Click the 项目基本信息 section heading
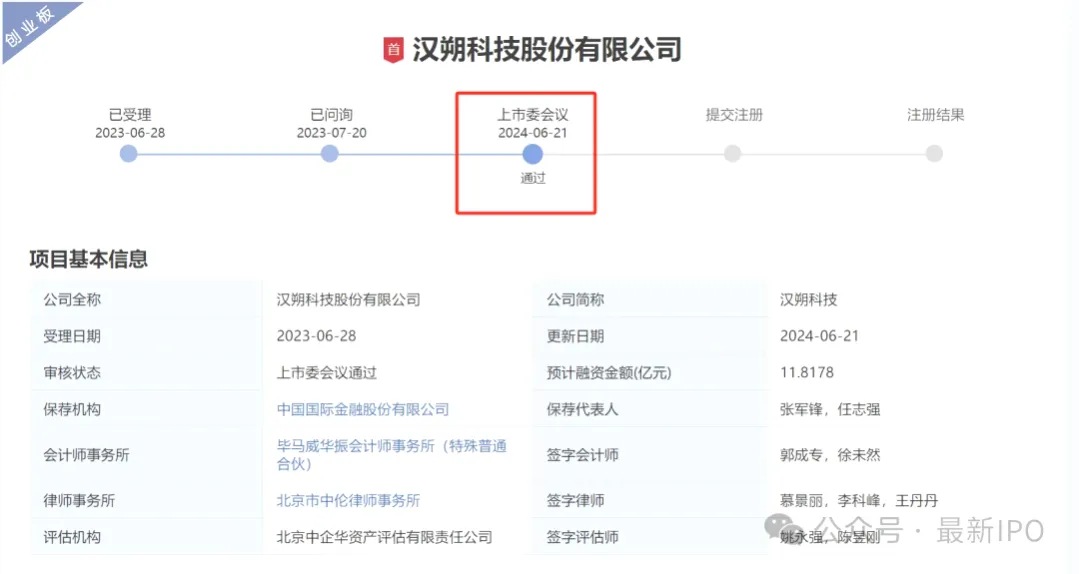1080x574 pixels. tap(89, 259)
